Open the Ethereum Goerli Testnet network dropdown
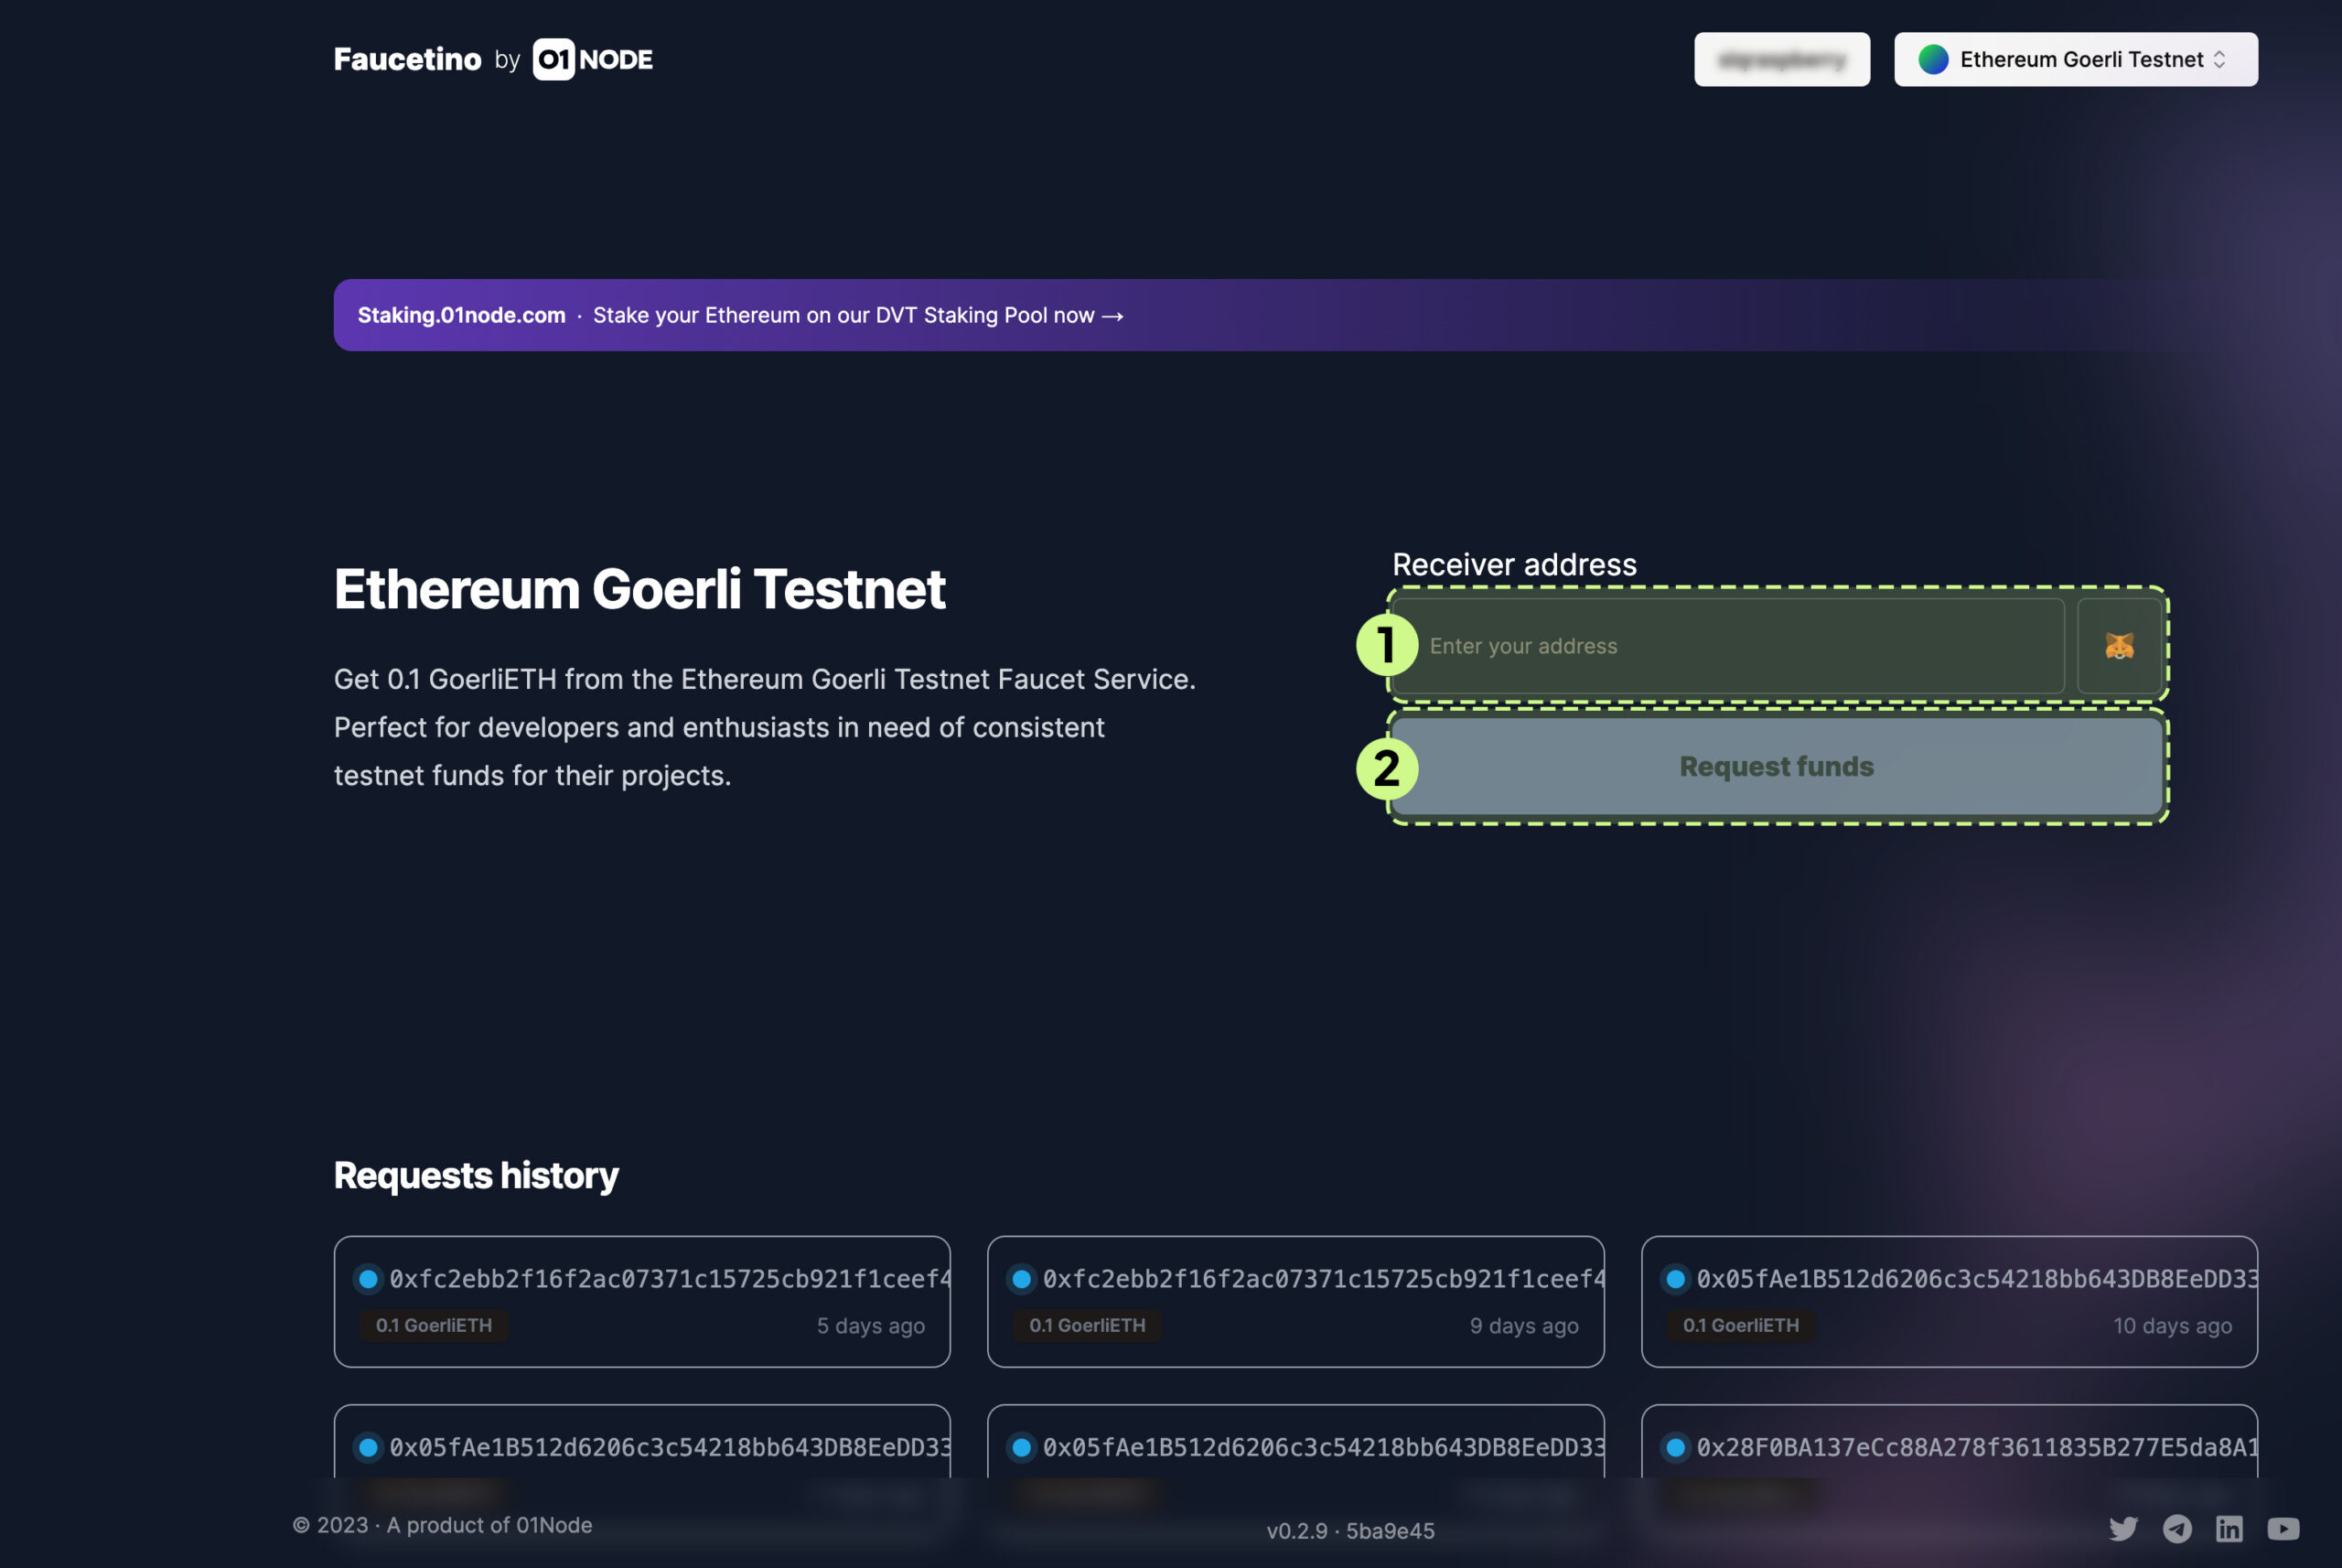The height and width of the screenshot is (1568, 2342). 2075,59
